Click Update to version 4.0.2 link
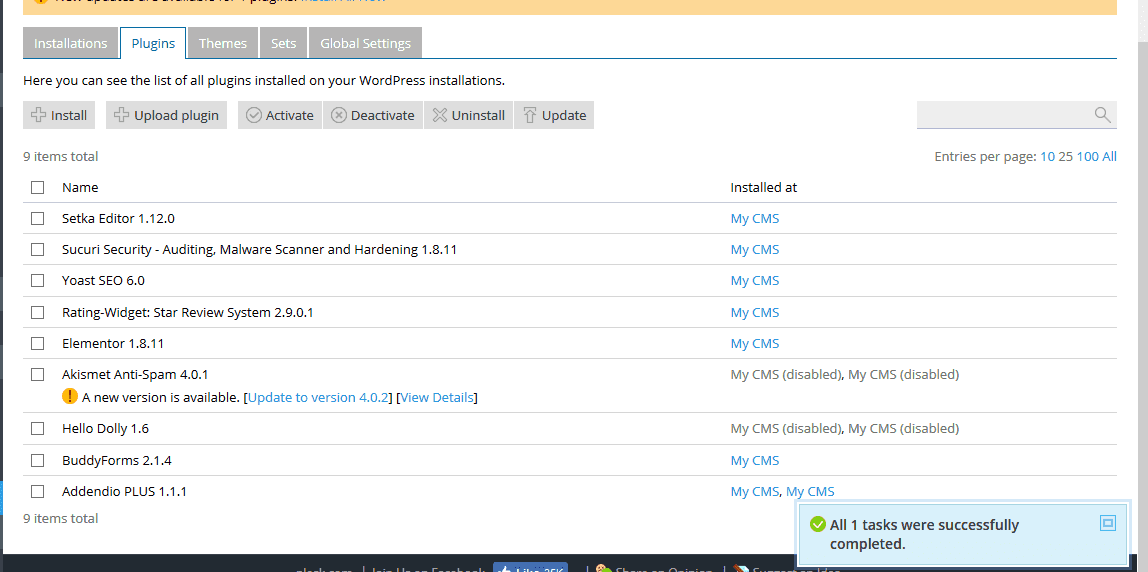The image size is (1148, 572). [318, 398]
